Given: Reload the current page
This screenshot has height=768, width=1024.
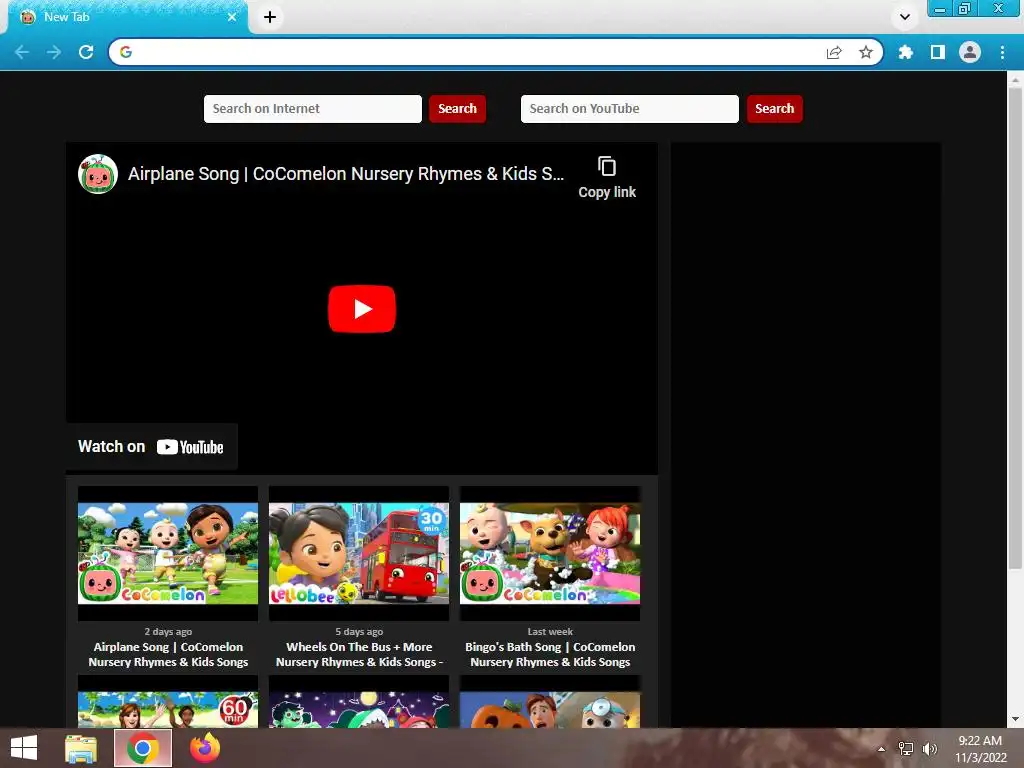Looking at the screenshot, I should (86, 52).
